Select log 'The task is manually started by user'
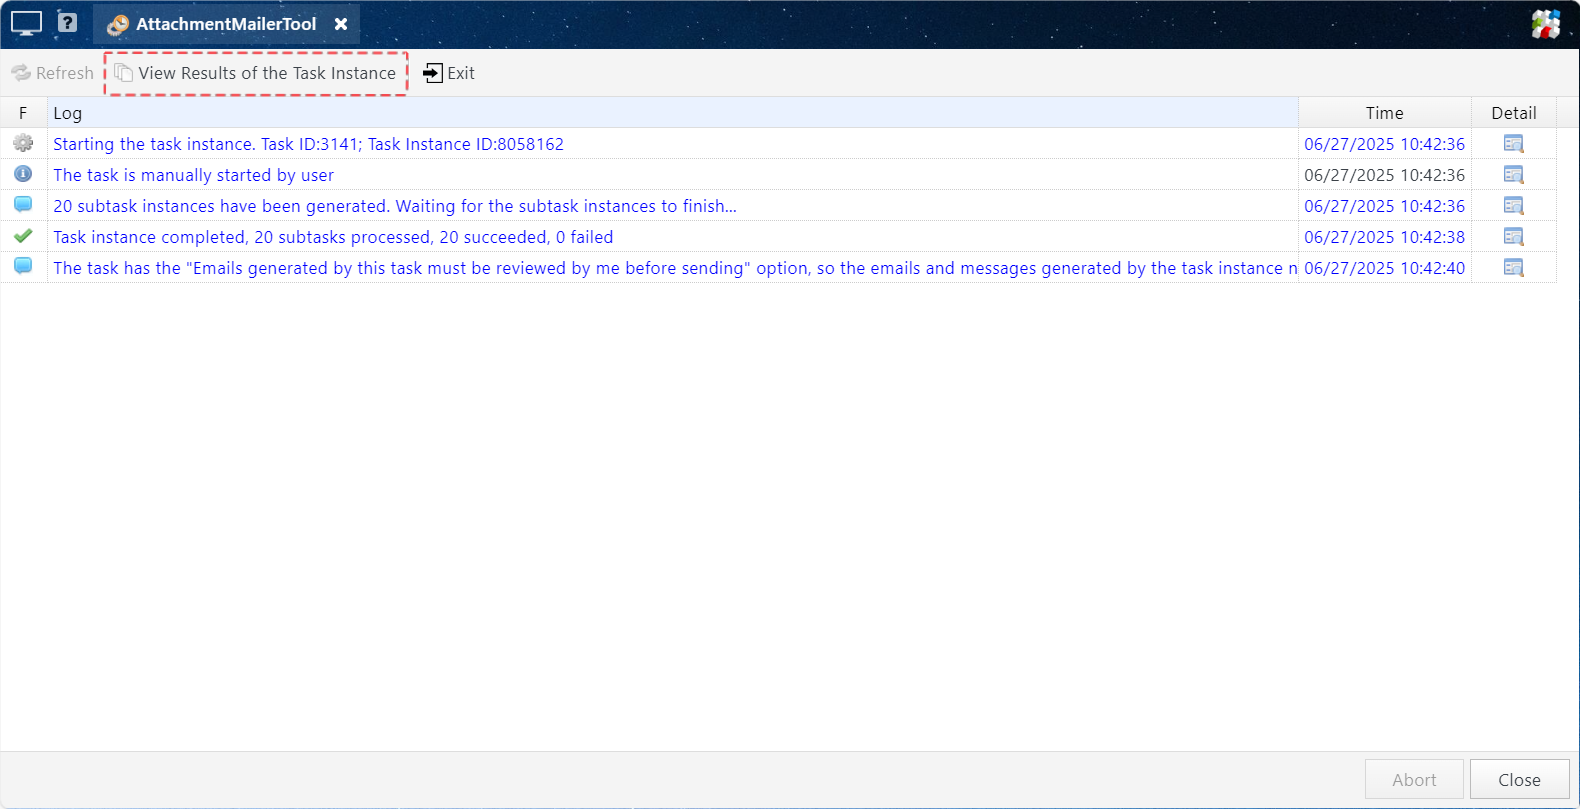The width and height of the screenshot is (1580, 809). [193, 175]
